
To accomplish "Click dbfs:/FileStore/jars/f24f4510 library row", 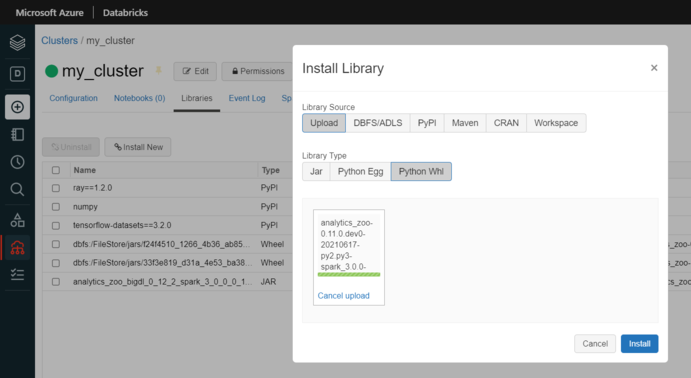I will point(161,244).
